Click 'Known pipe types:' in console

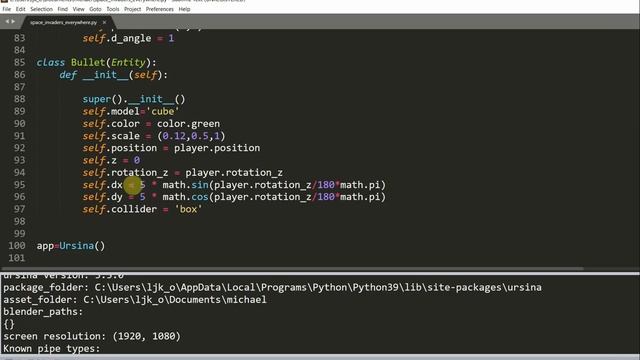tap(51, 349)
